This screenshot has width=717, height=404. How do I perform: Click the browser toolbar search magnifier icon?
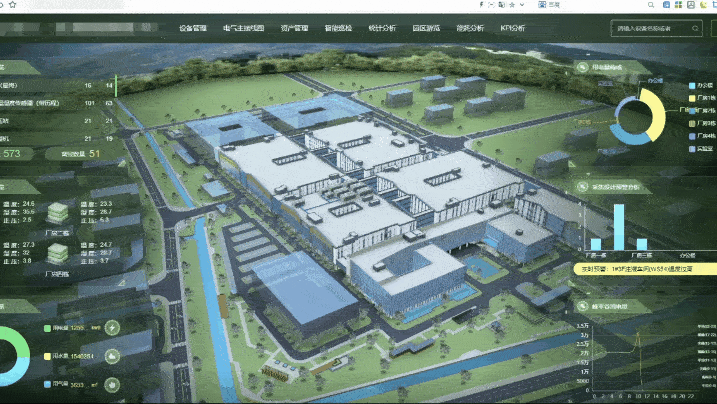coord(651,5)
